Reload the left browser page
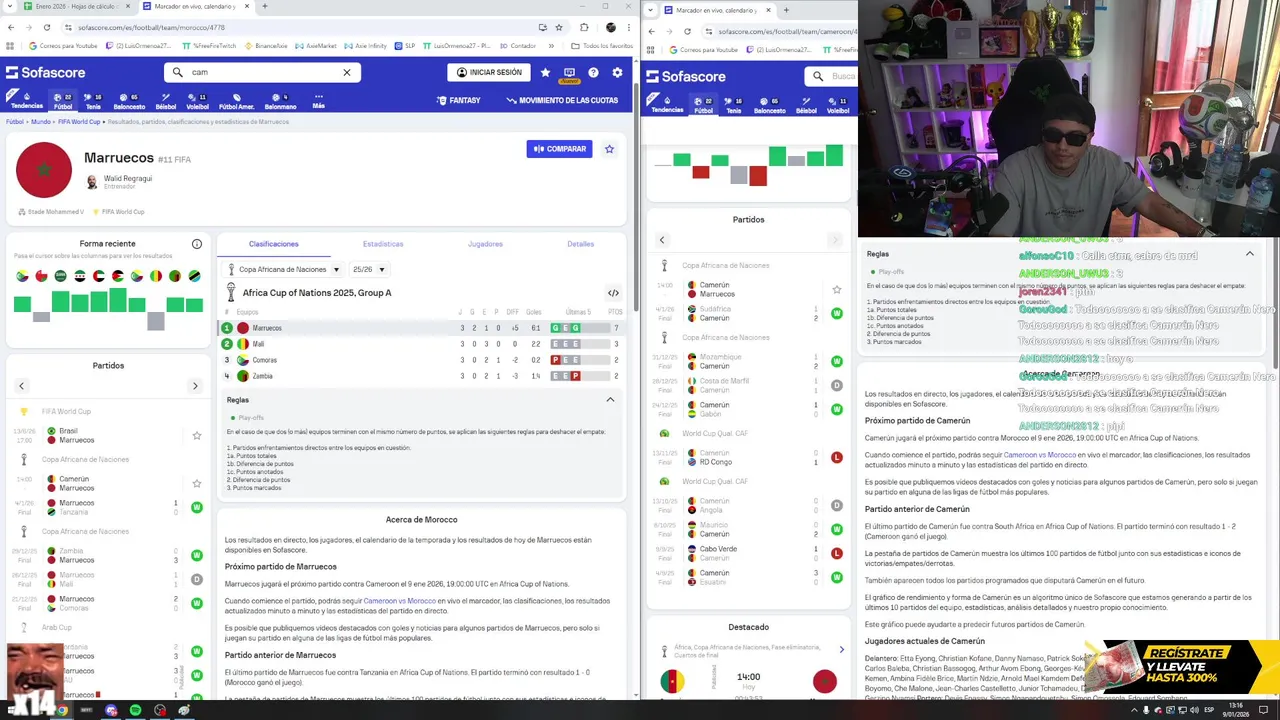This screenshot has height=720, width=1280. [46, 27]
